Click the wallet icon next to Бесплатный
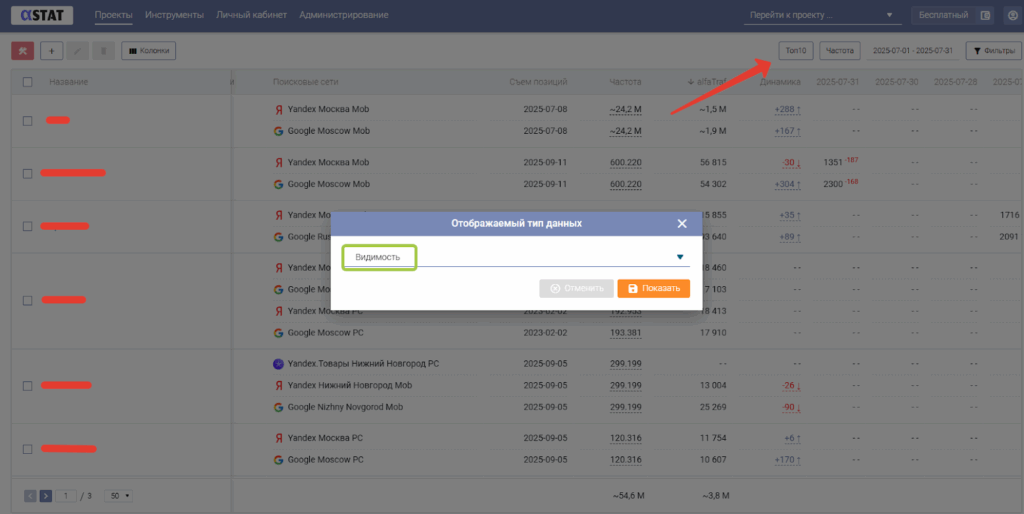1024x514 pixels. [985, 15]
